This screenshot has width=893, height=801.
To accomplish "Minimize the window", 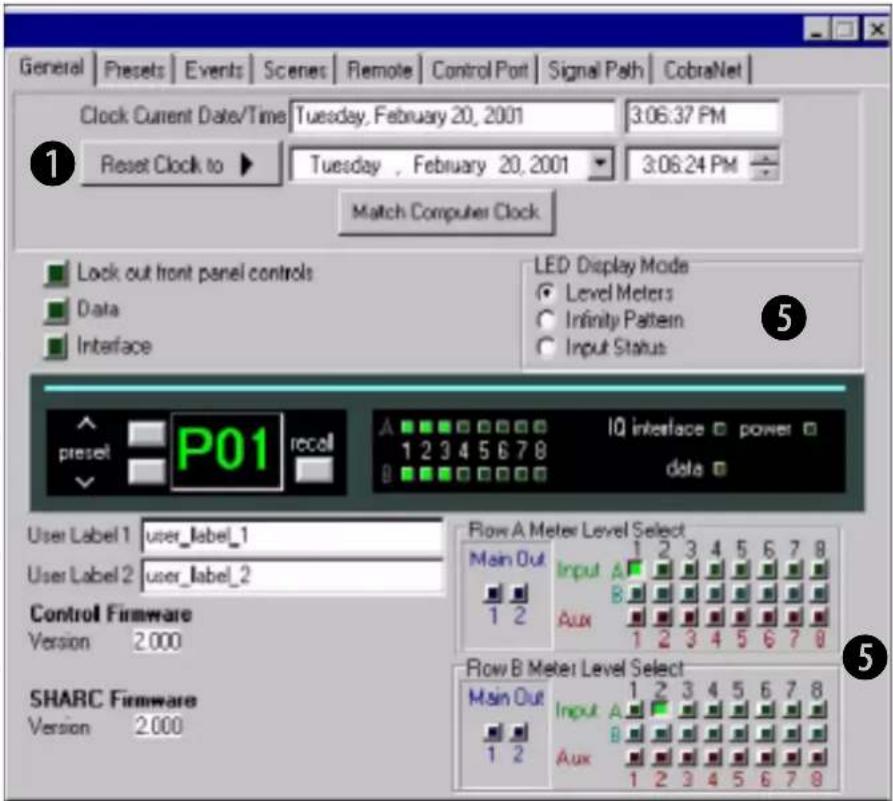I will click(x=816, y=28).
